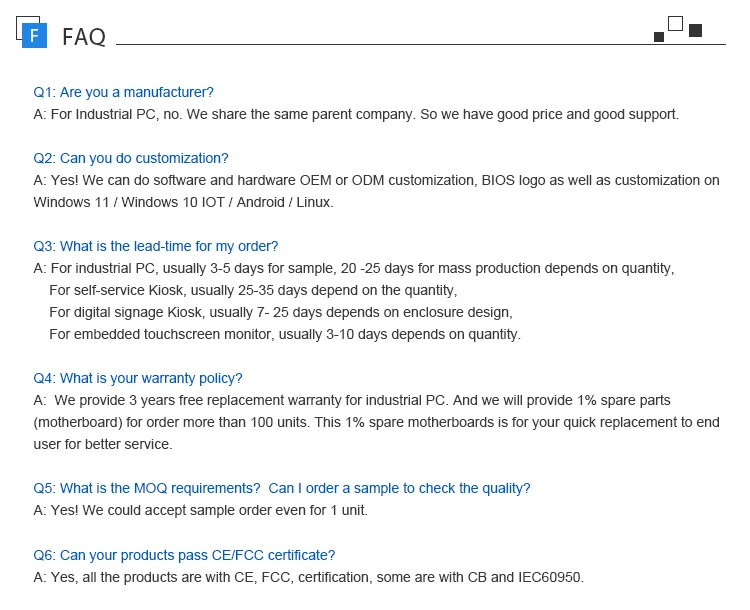Open Q6 about CE/FCC certificate
Image resolution: width=750 pixels, height=610 pixels.
[184, 555]
